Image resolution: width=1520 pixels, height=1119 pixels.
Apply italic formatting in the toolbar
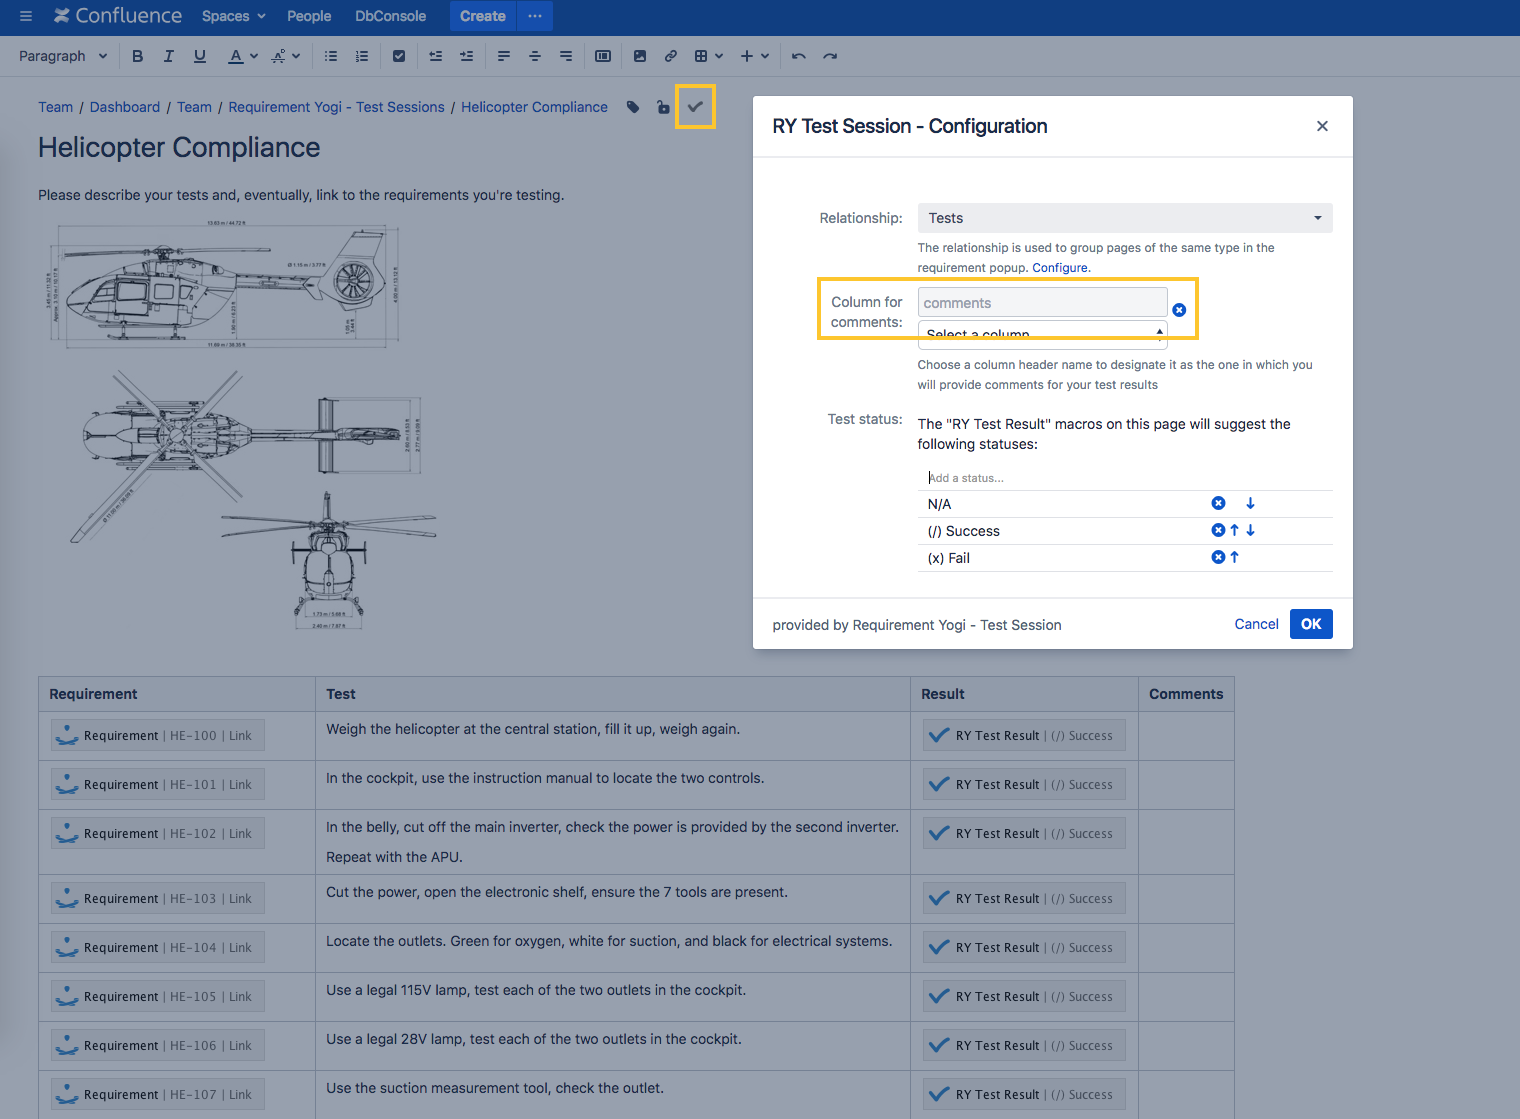tap(168, 56)
